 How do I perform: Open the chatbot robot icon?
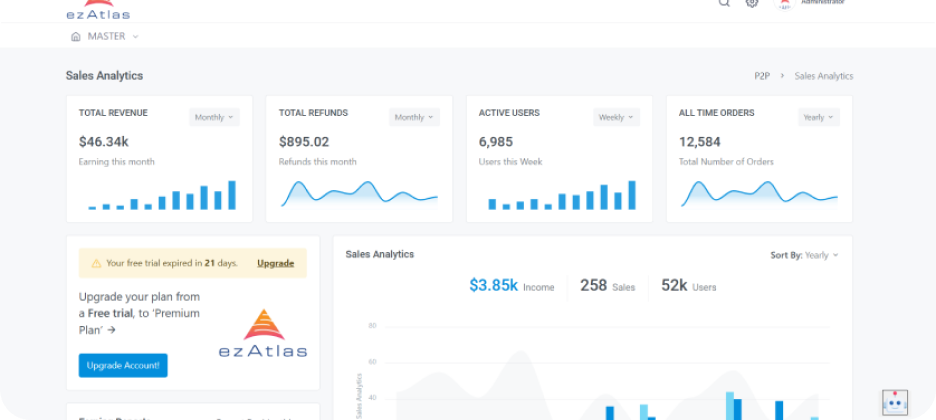[x=895, y=403]
